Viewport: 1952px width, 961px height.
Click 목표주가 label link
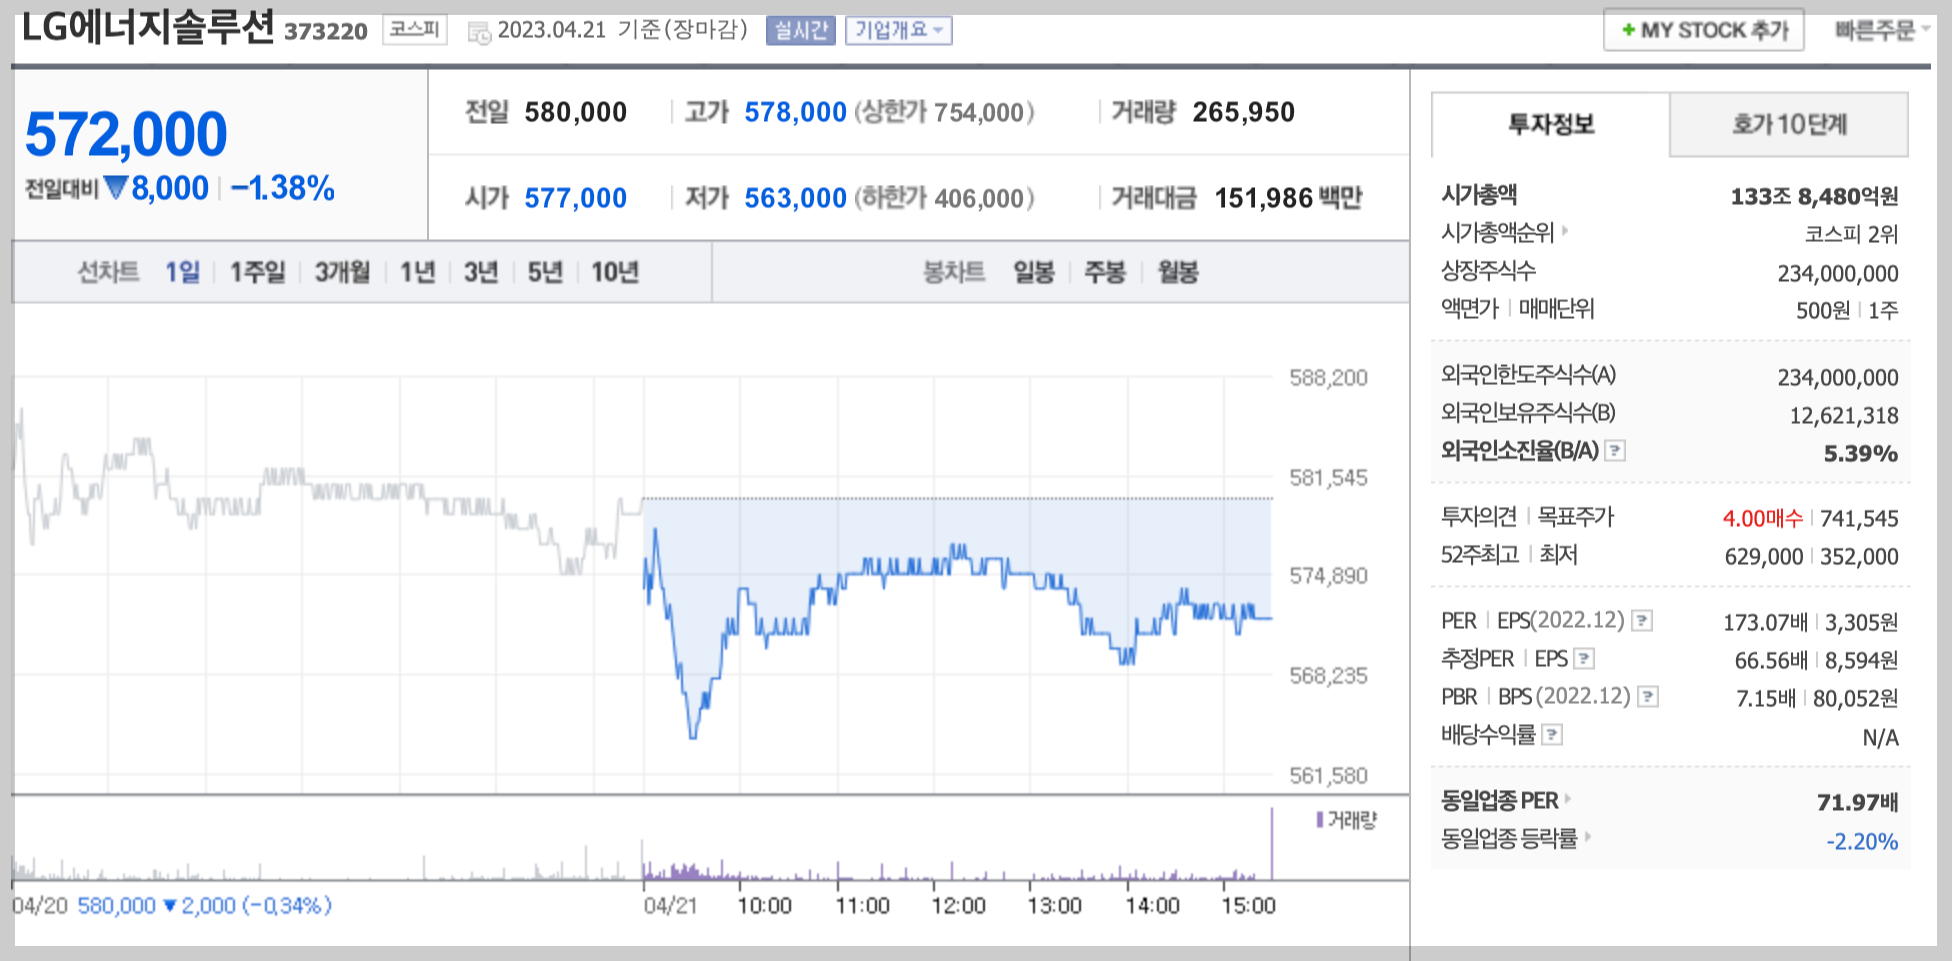pyautogui.click(x=1575, y=517)
